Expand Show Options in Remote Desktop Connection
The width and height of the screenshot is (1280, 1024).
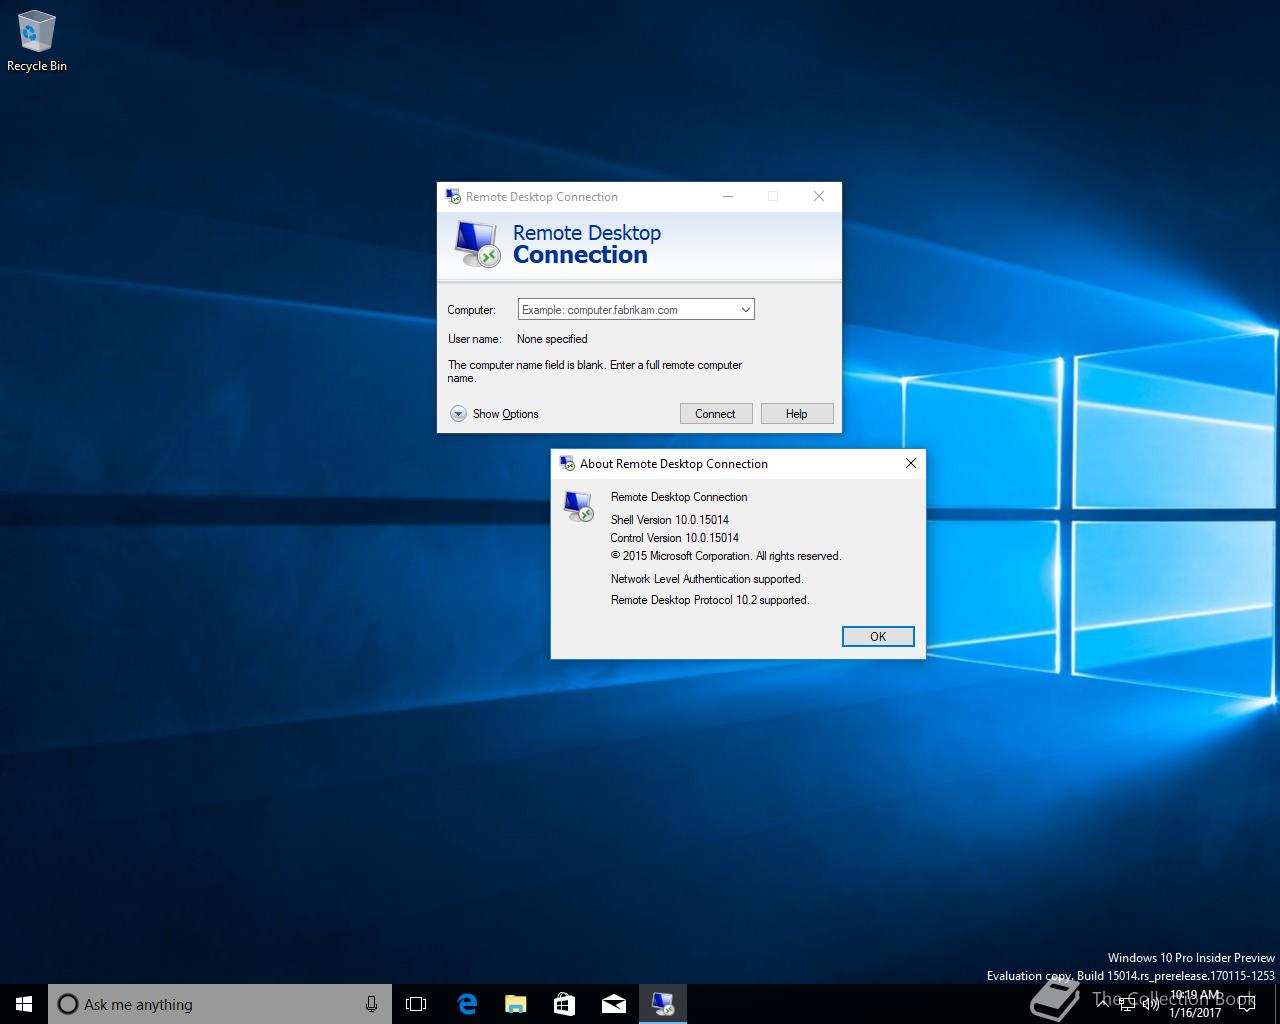click(x=494, y=414)
